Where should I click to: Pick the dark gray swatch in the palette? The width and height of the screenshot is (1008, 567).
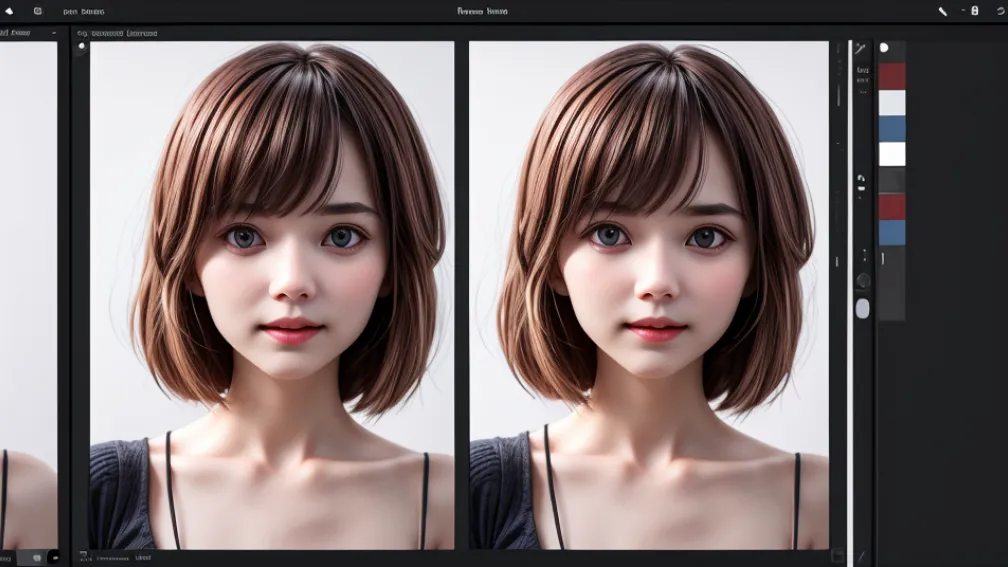(x=892, y=181)
